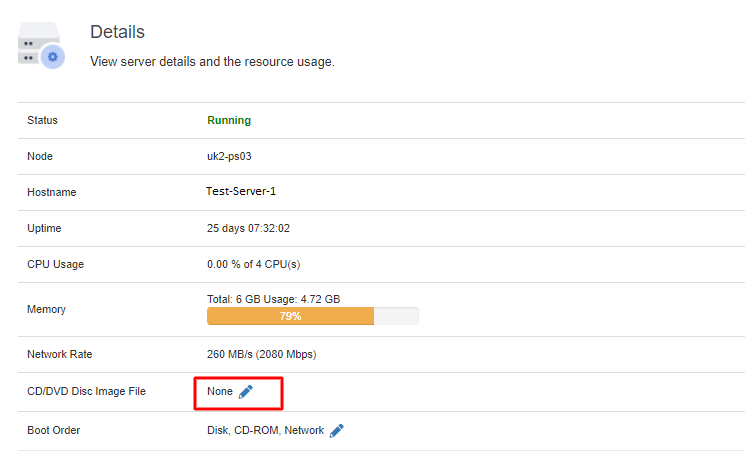The height and width of the screenshot is (459, 753).
Task: Click the Hostname row label
Action: [52, 192]
